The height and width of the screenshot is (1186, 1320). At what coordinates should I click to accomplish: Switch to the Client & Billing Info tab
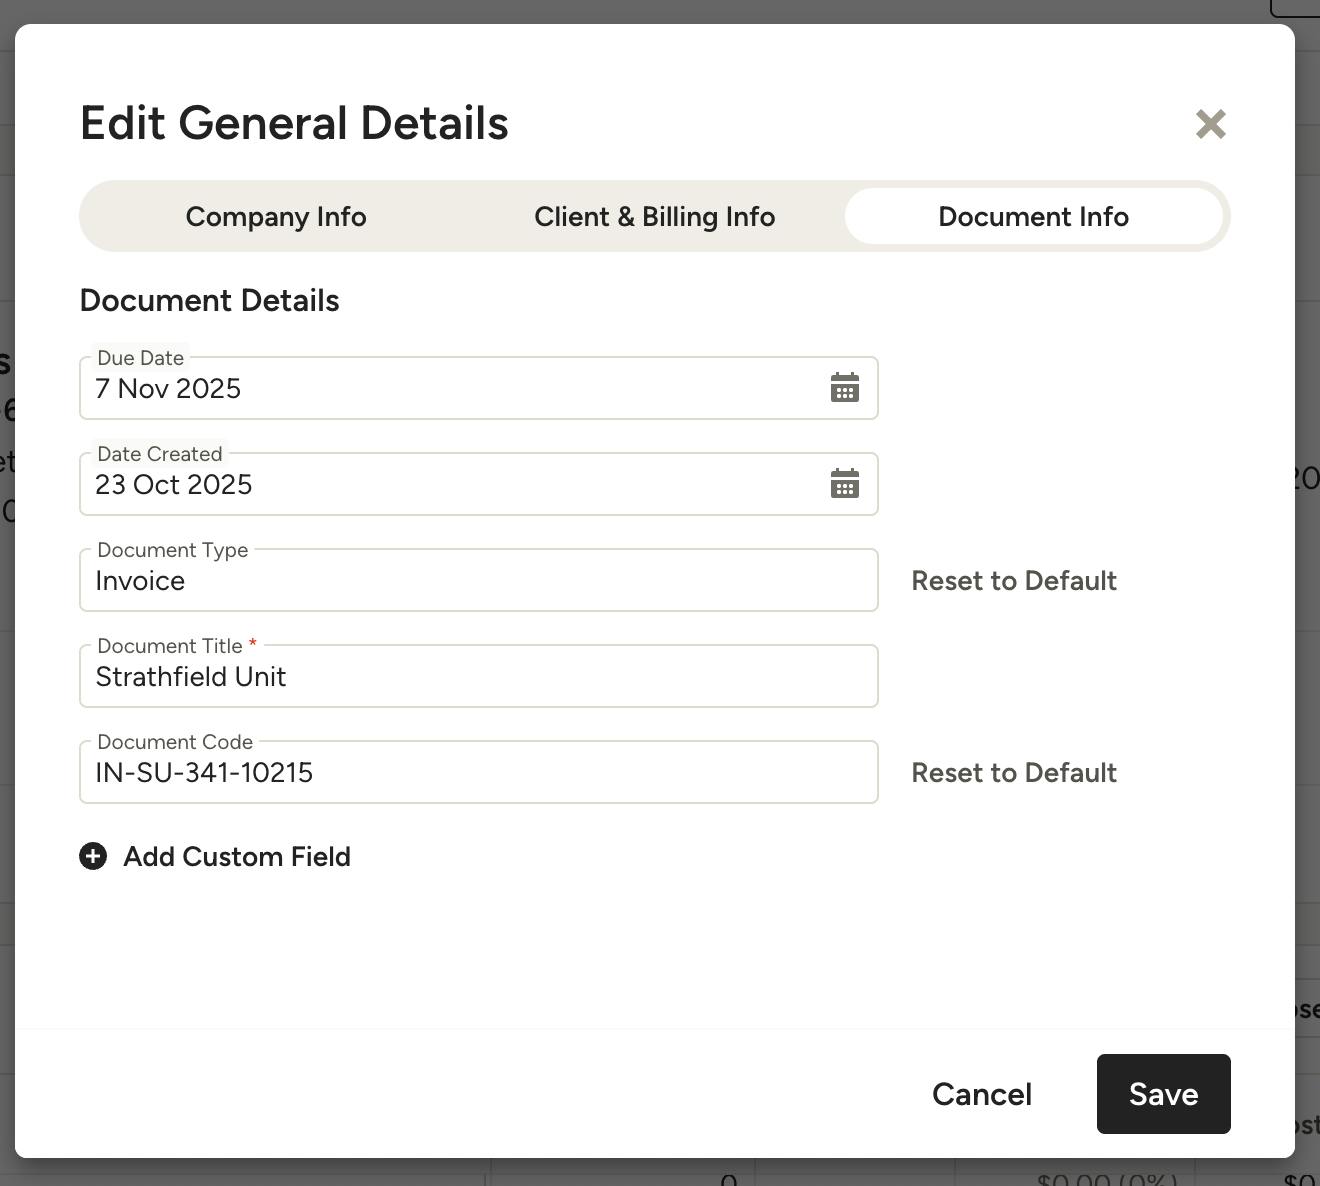click(x=655, y=217)
